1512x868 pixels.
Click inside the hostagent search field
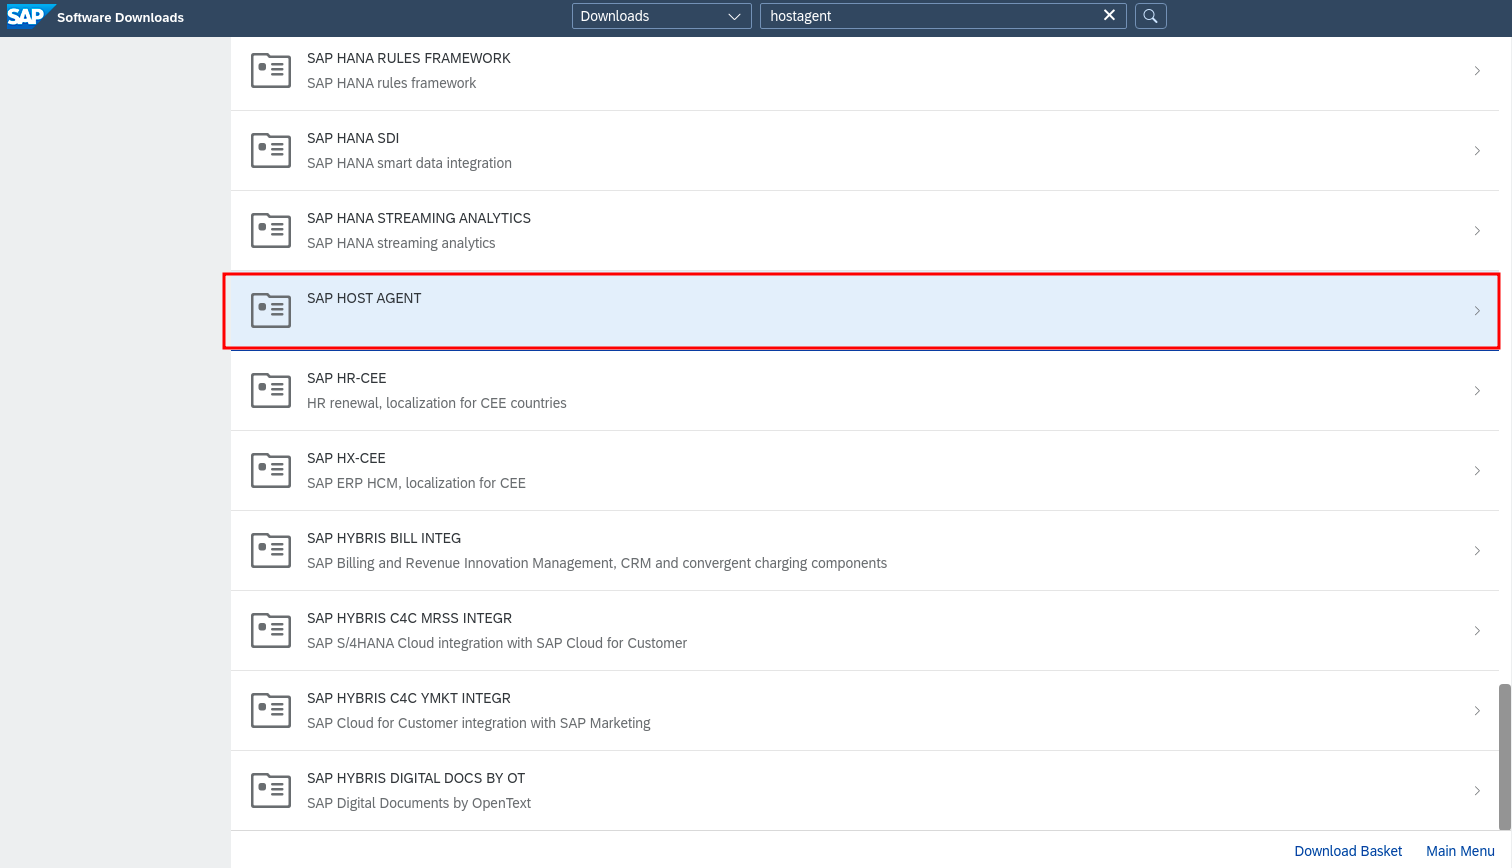pos(930,16)
